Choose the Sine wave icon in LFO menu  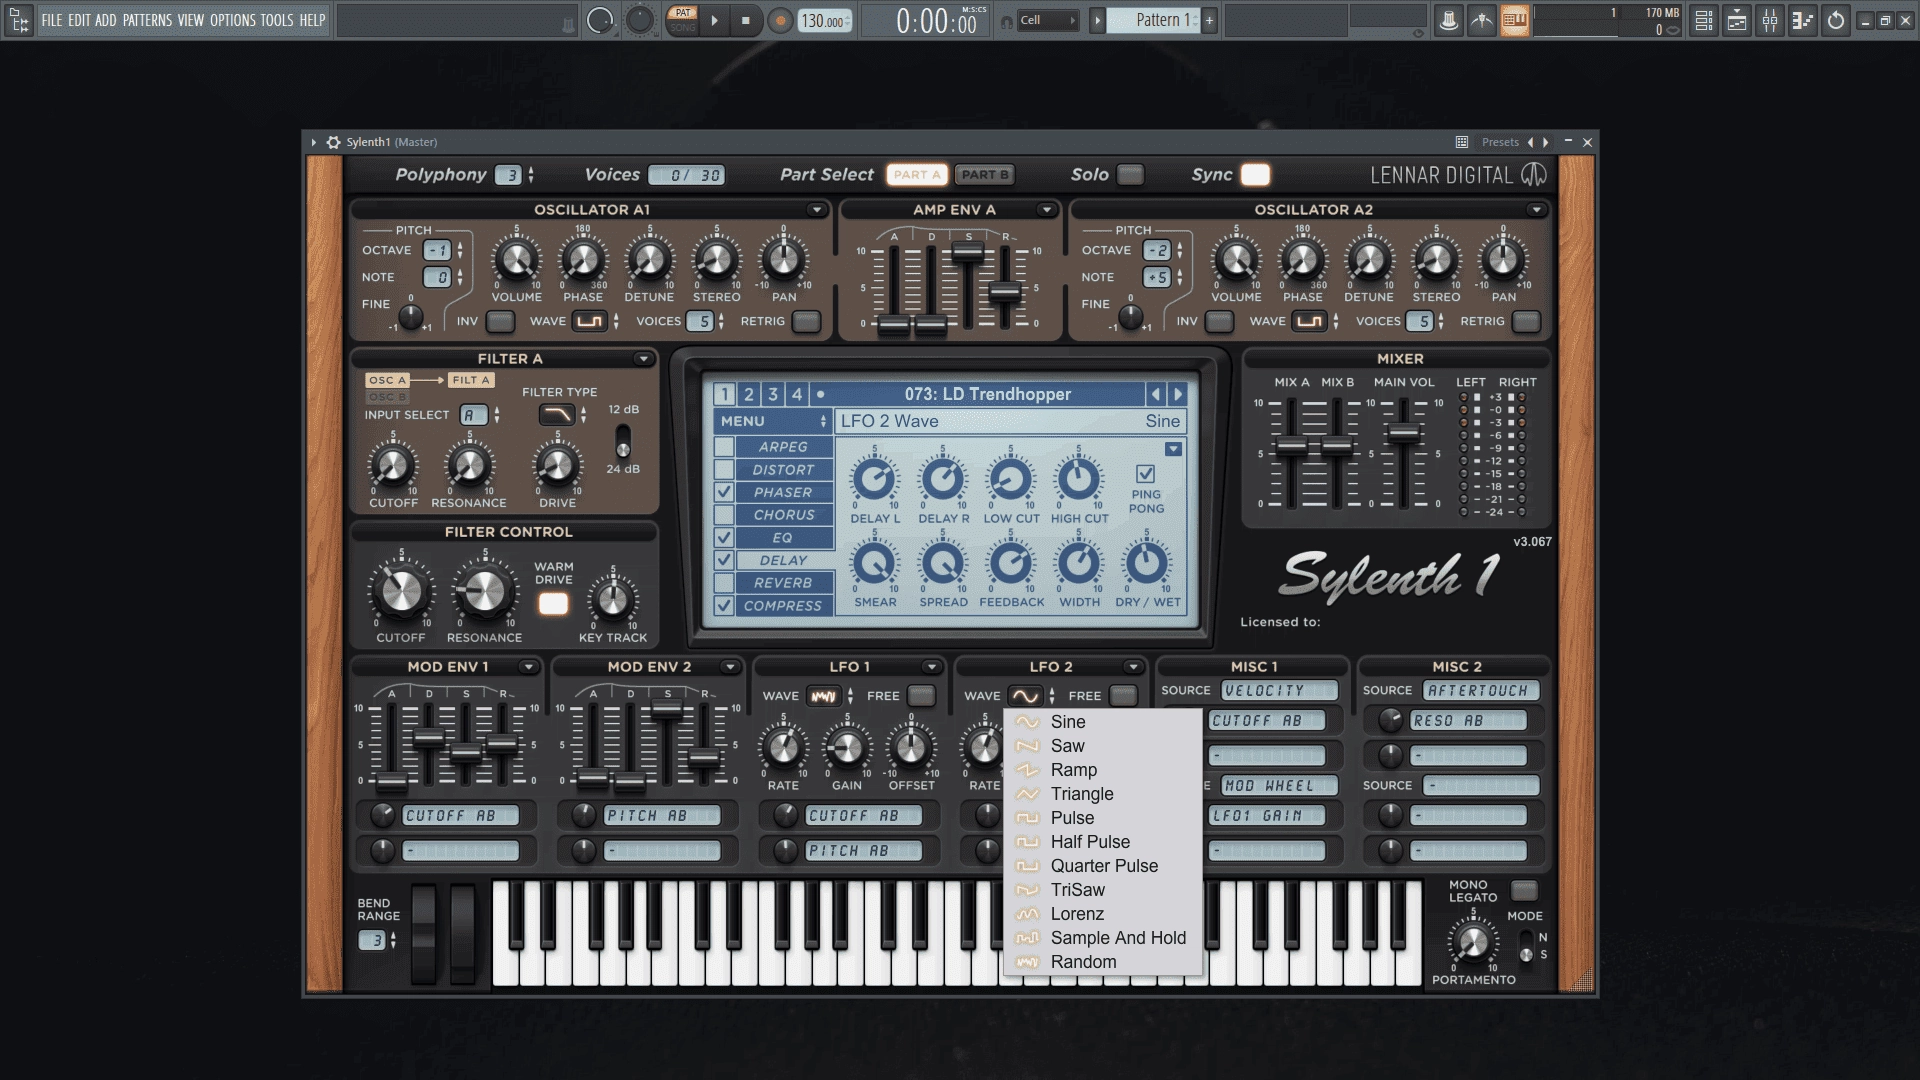(1027, 722)
